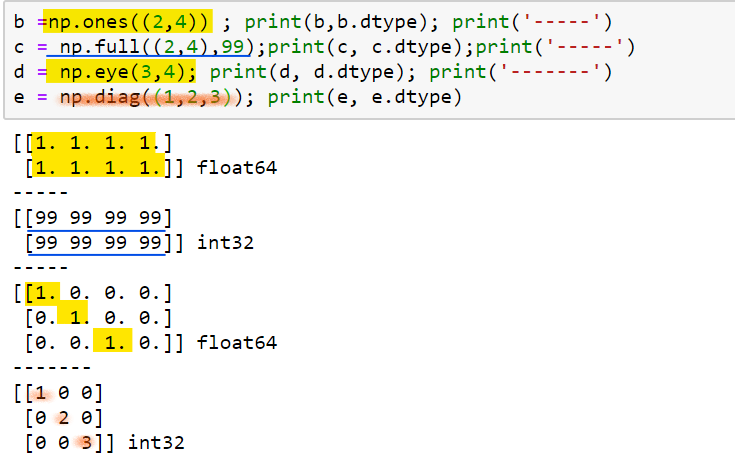Click the float64 label after the eye matrix
The image size is (735, 469).
(x=237, y=342)
